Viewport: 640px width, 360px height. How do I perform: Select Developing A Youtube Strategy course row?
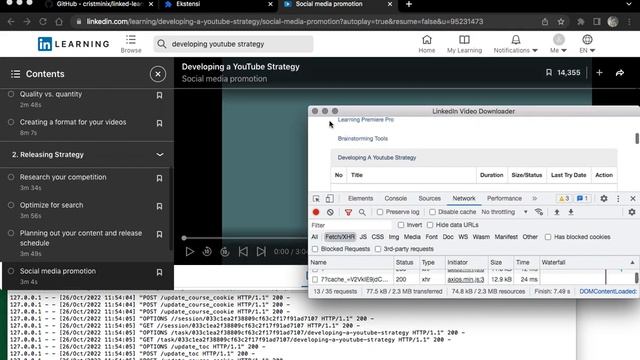[x=473, y=158]
